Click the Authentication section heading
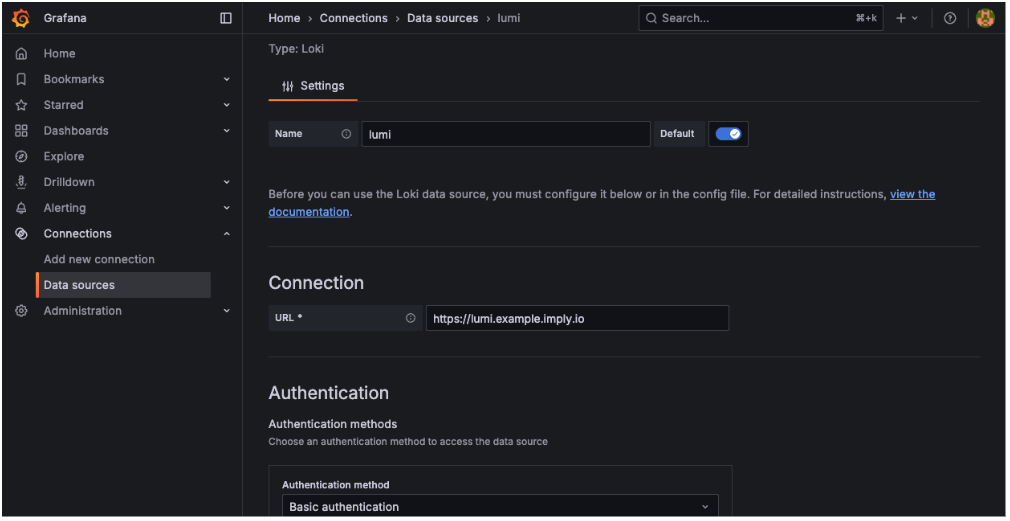Screen dimensions: 1010x521 pos(329,393)
